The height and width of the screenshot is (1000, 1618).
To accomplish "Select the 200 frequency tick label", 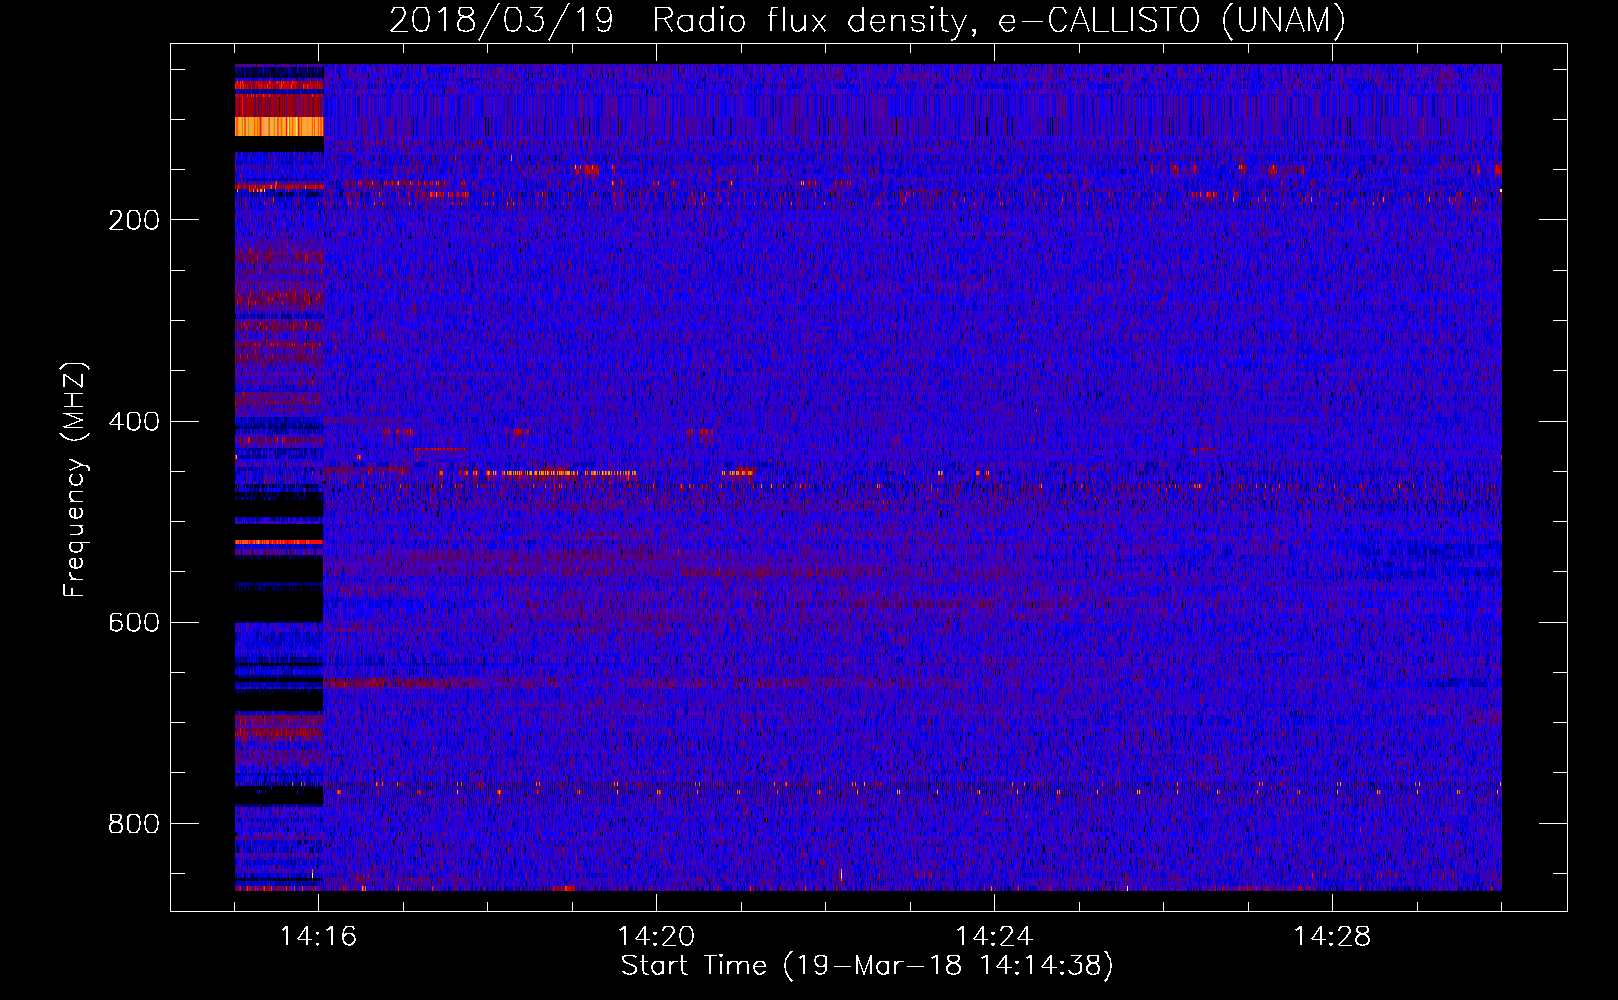I will coord(134,220).
